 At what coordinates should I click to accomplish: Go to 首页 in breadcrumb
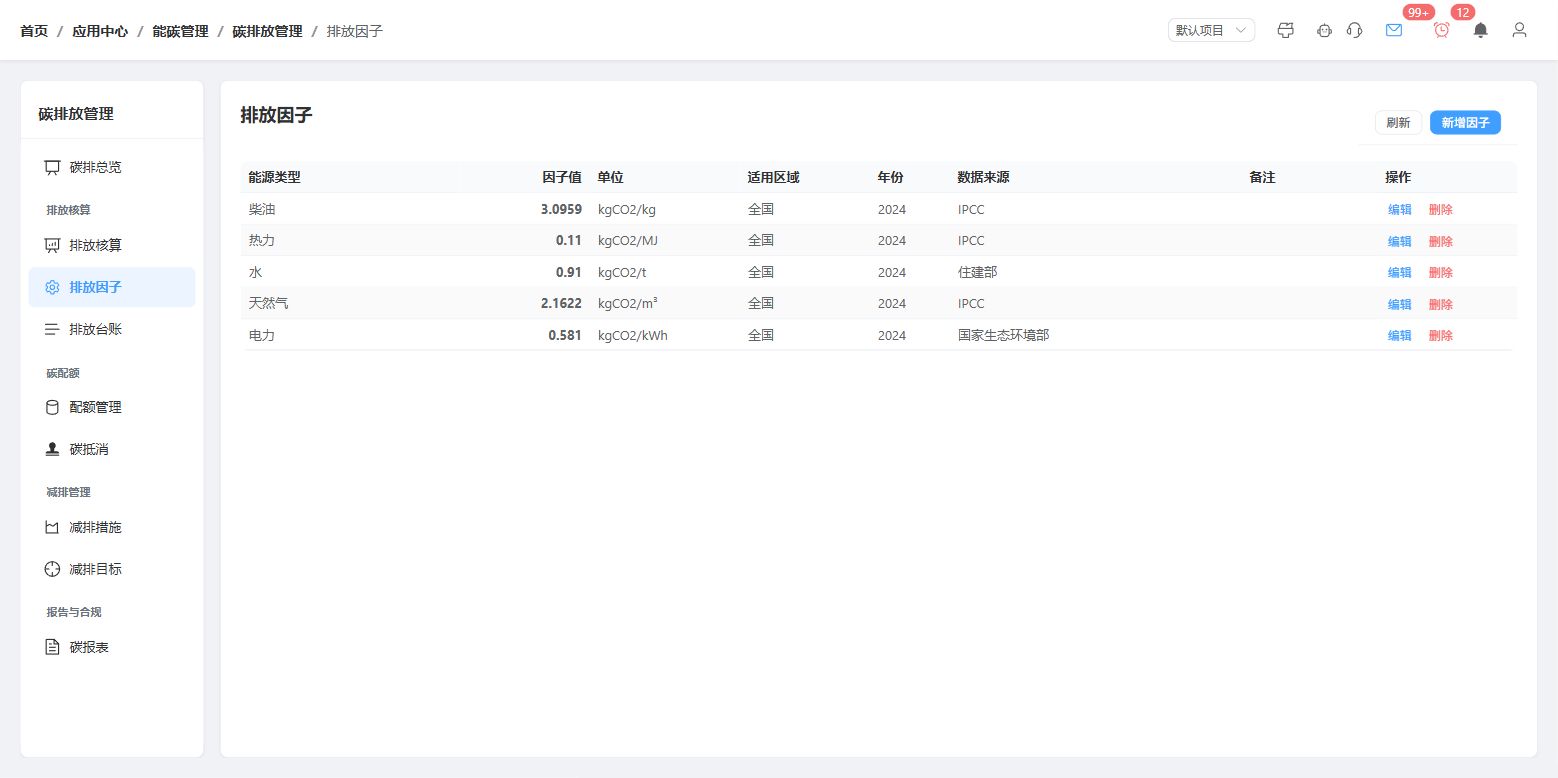click(34, 31)
